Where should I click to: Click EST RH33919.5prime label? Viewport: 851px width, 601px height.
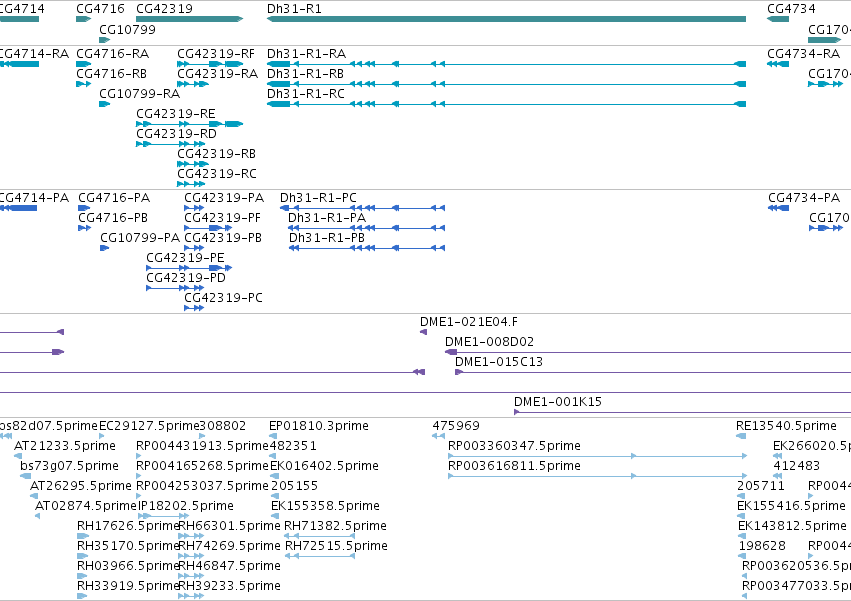pyautogui.click(x=128, y=587)
